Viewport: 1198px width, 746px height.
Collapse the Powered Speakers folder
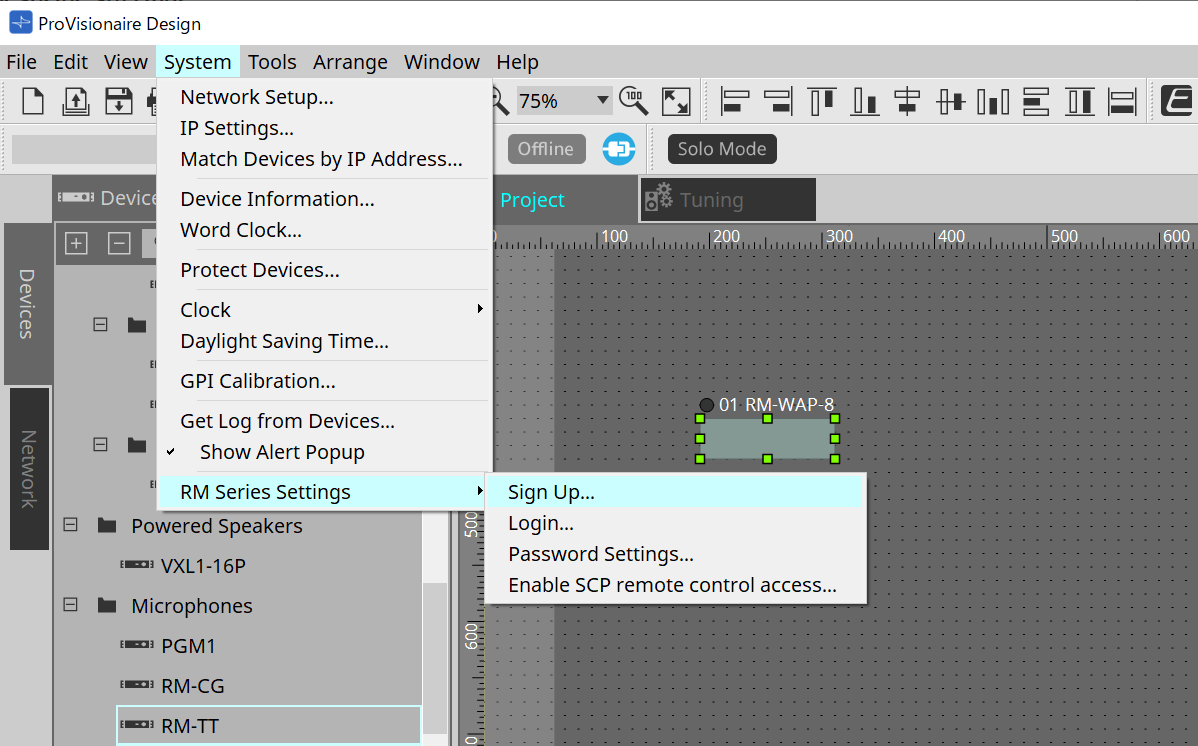click(71, 526)
